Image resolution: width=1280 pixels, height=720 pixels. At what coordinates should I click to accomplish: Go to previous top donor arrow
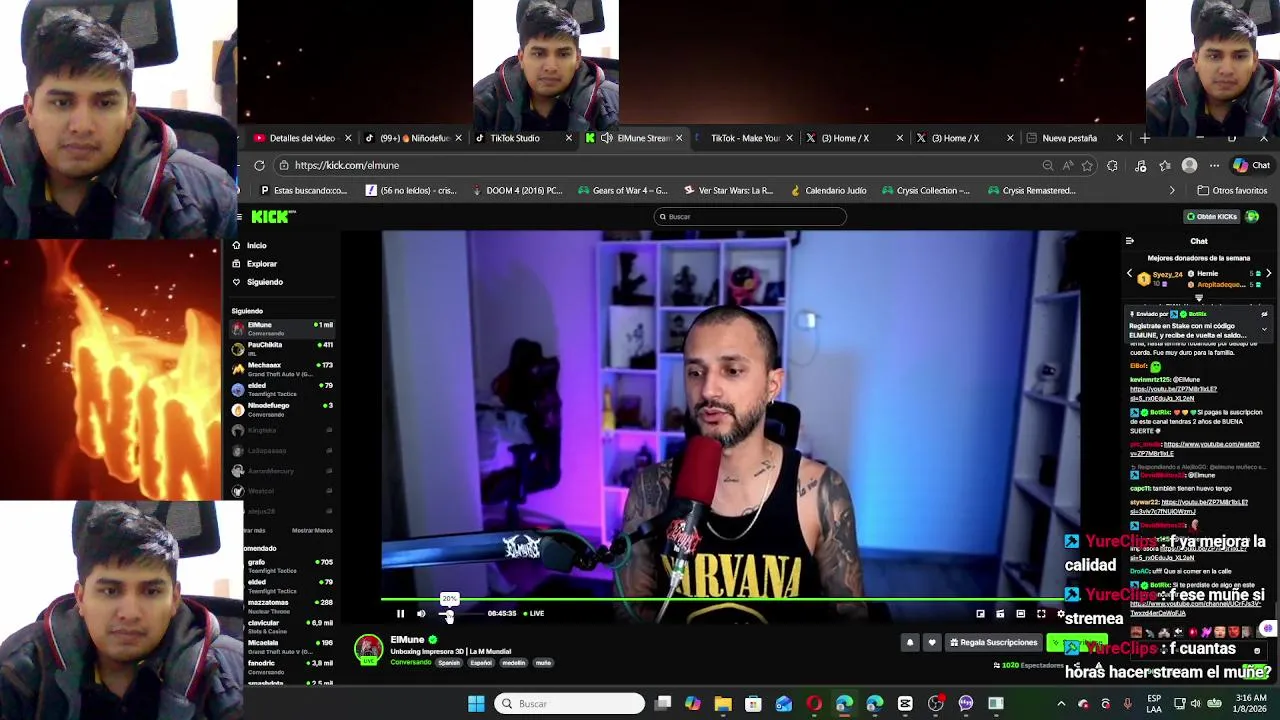(1130, 273)
